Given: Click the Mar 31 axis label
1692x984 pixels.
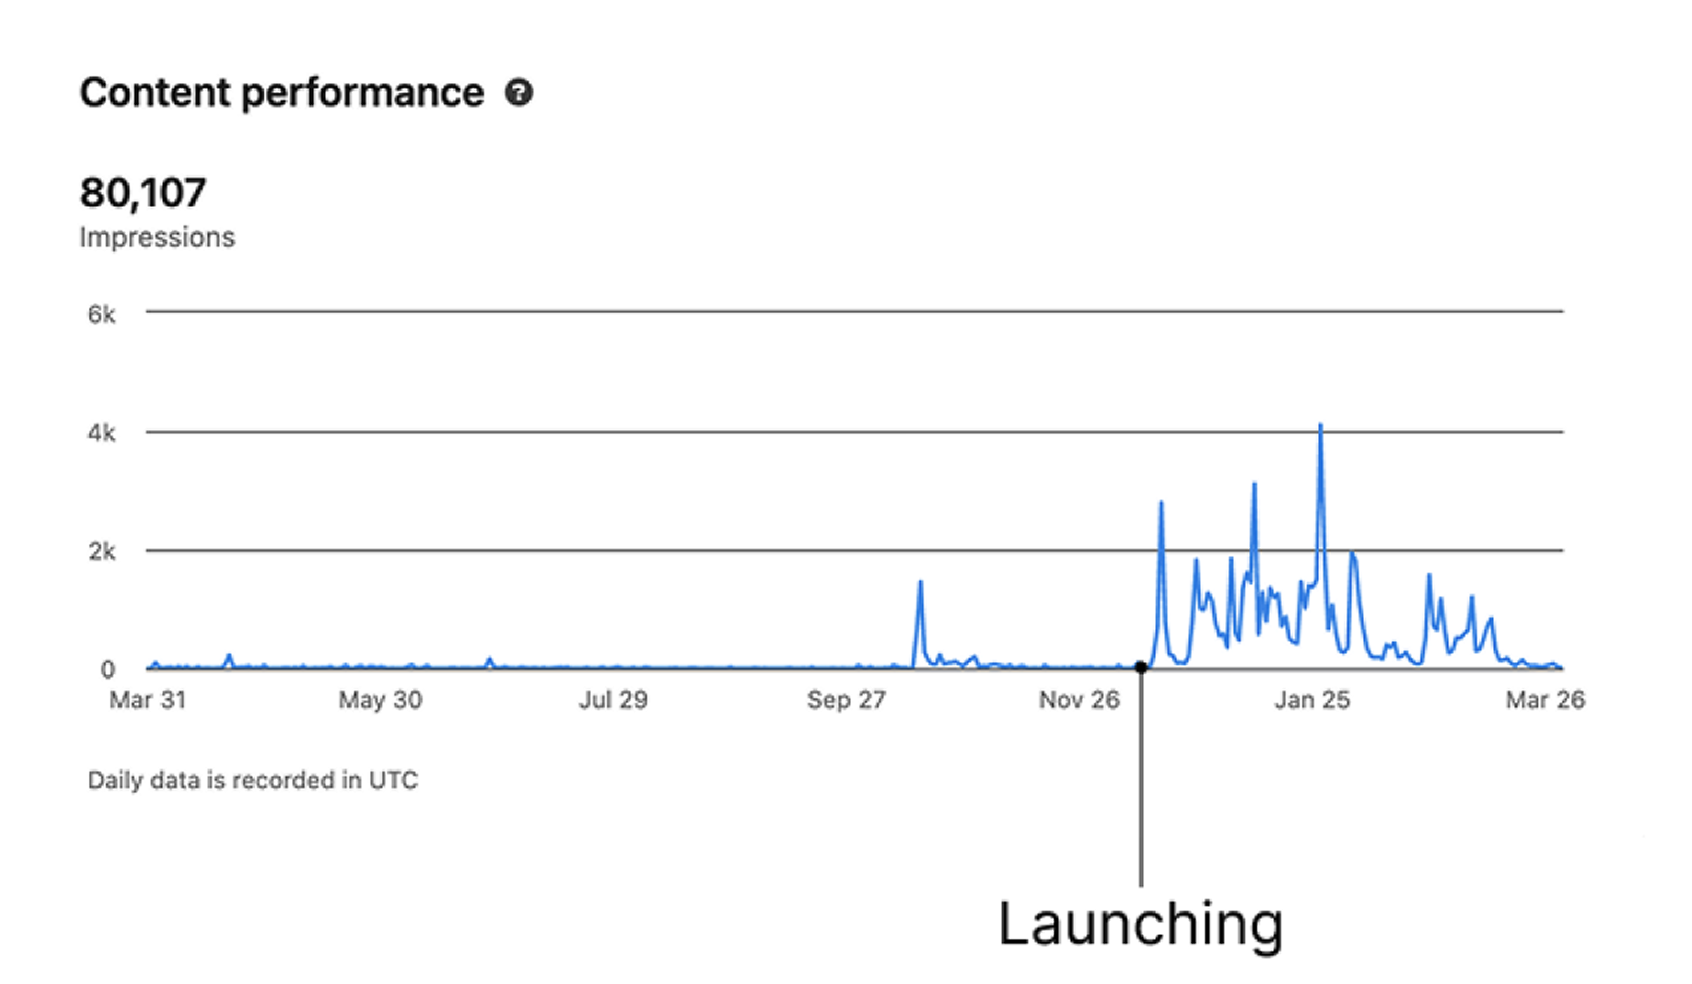Looking at the screenshot, I should (x=148, y=700).
